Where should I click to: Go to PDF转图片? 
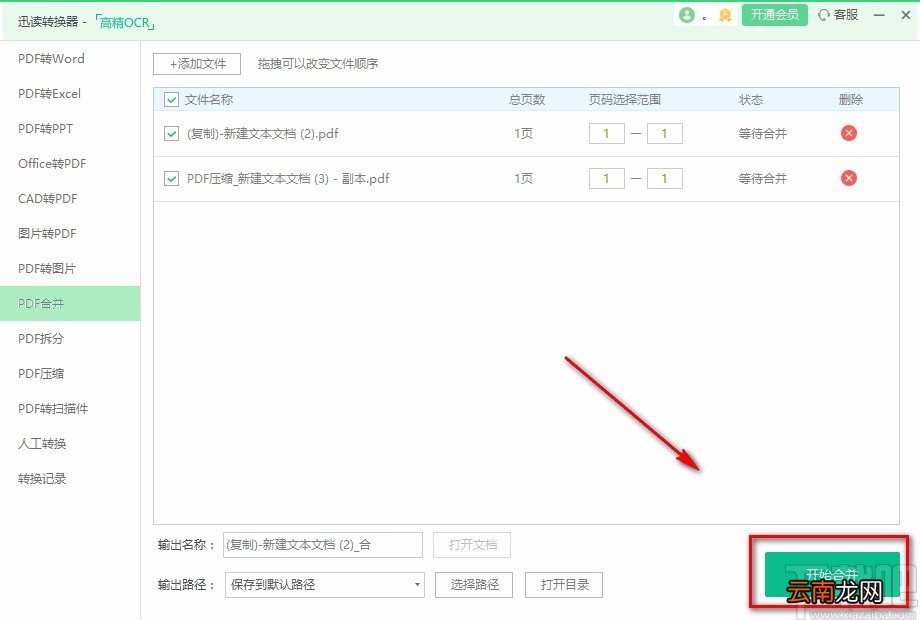click(x=70, y=269)
